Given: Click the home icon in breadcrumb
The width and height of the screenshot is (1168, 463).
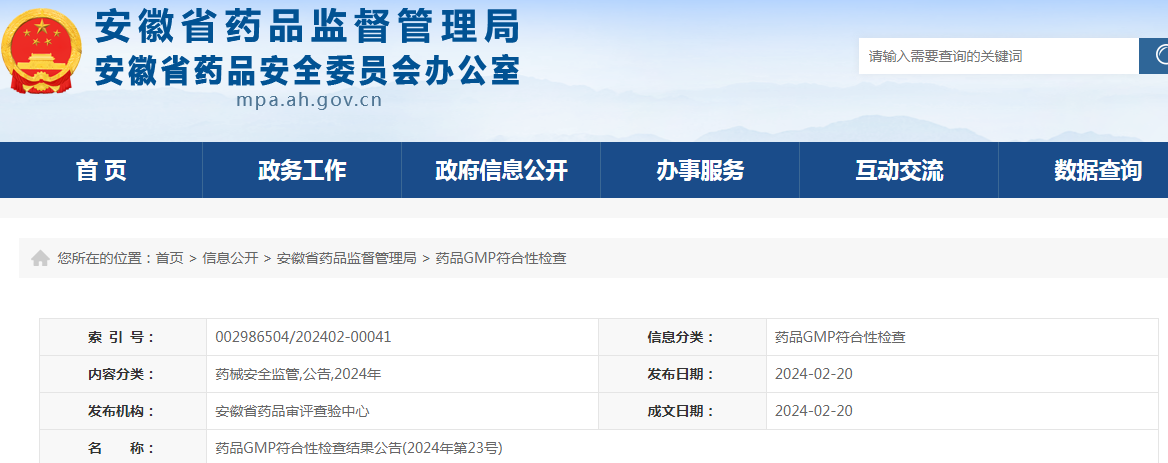Looking at the screenshot, I should coord(40,258).
